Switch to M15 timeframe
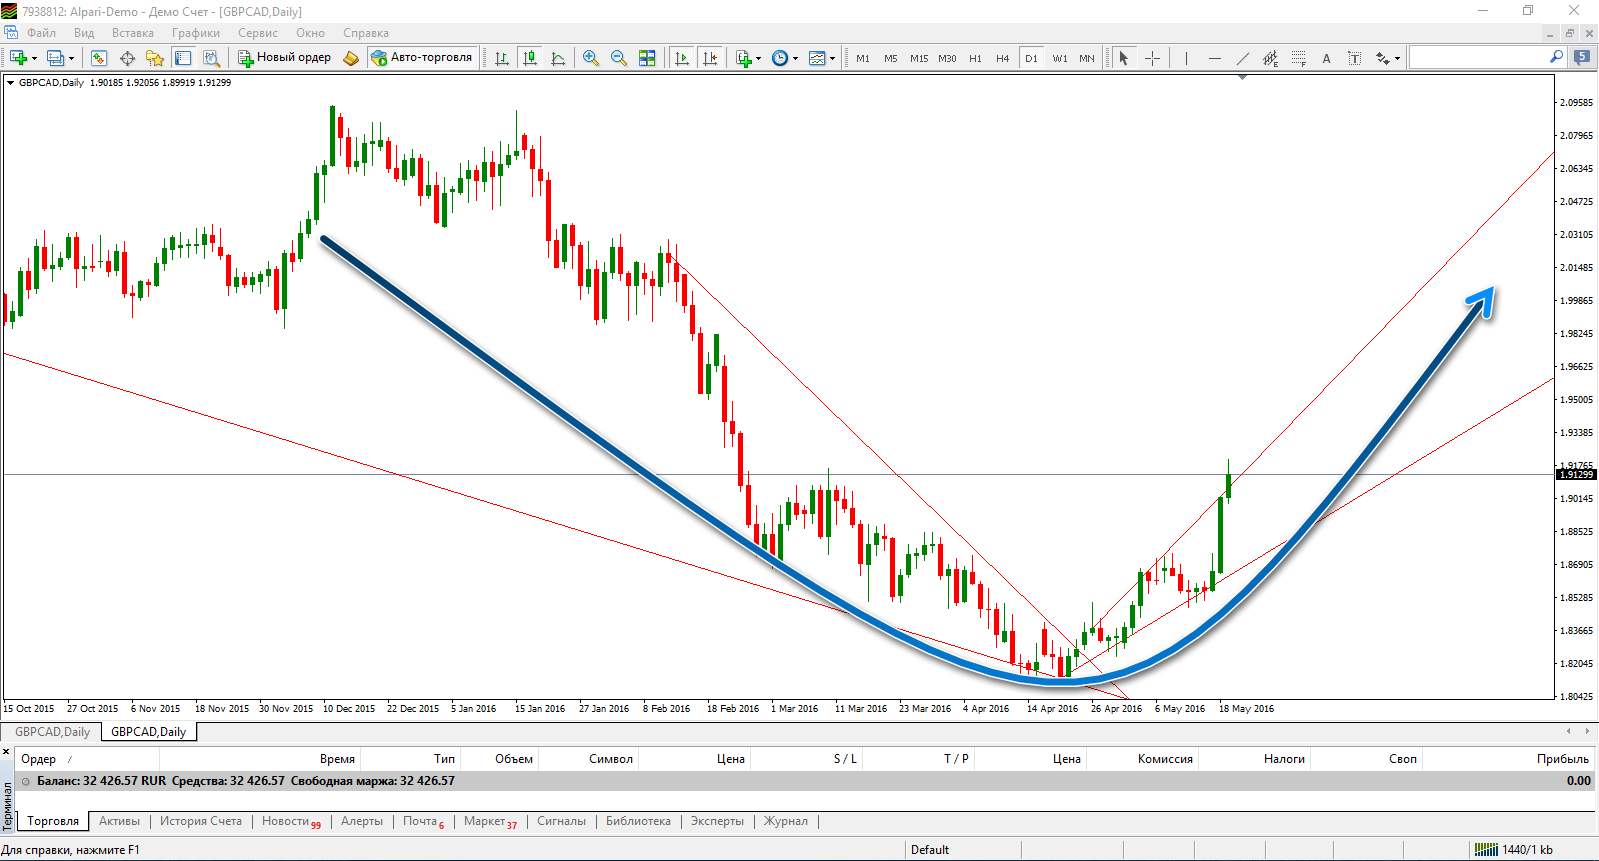1599x861 pixels. 919,58
